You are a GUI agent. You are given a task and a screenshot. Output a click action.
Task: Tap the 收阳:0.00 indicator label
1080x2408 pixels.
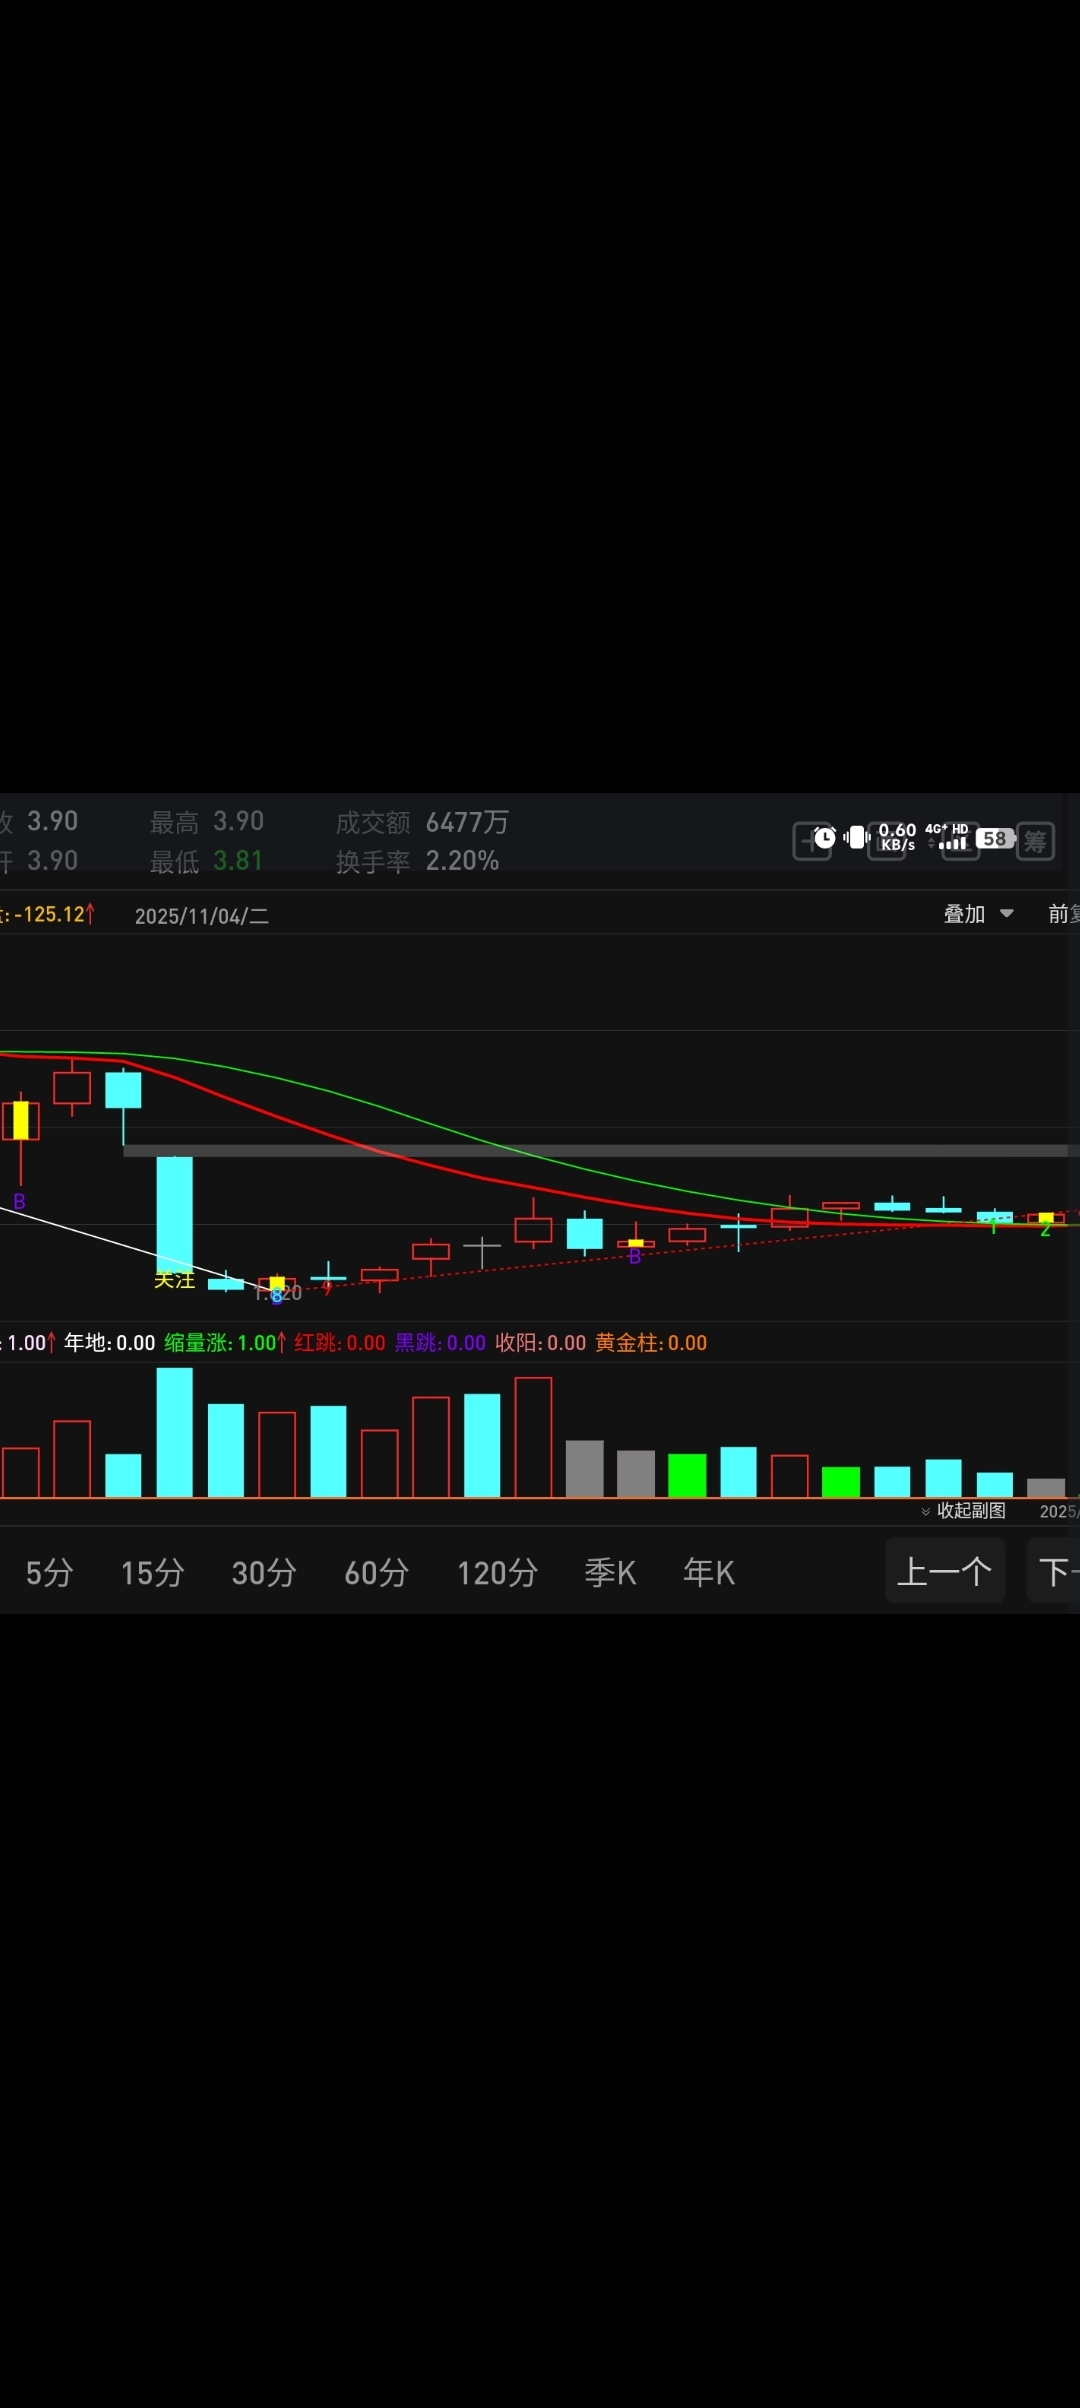pyautogui.click(x=541, y=1343)
